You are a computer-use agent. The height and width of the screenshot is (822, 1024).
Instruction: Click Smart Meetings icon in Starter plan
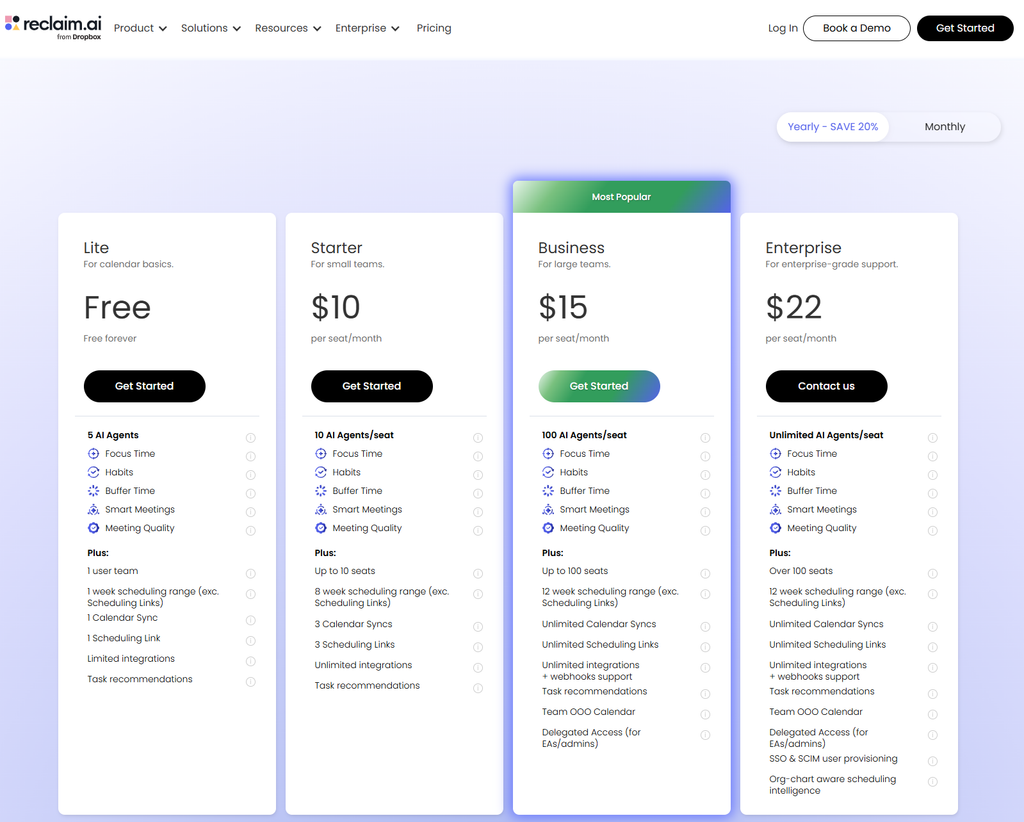coord(321,509)
